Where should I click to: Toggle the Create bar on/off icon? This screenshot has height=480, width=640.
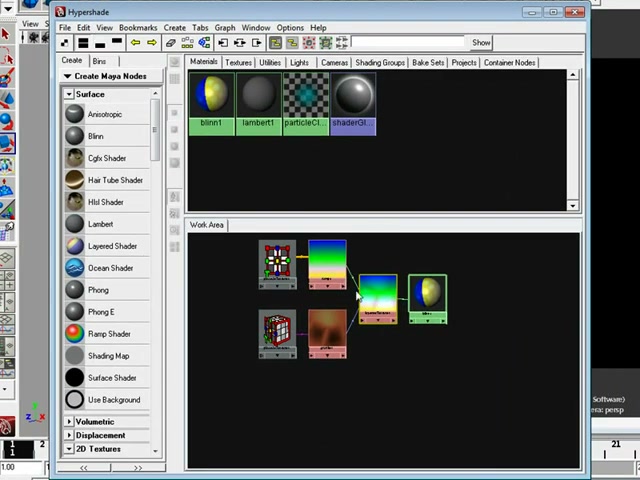65,42
